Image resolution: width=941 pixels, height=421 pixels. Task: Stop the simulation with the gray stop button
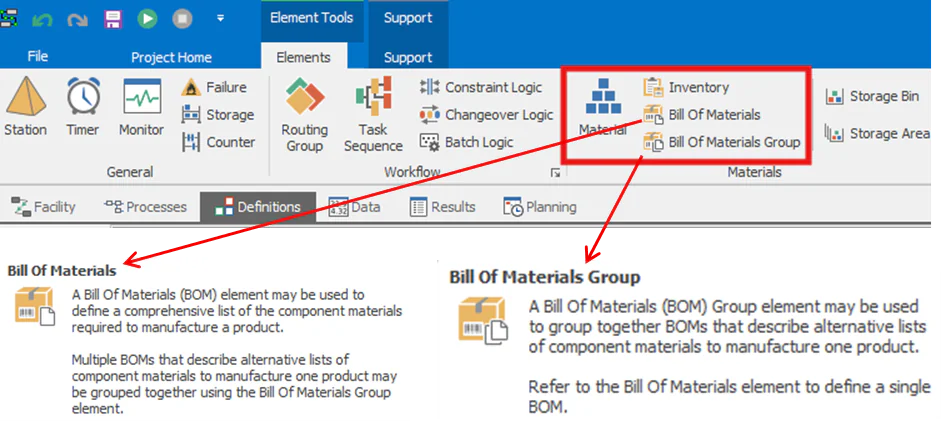[182, 19]
